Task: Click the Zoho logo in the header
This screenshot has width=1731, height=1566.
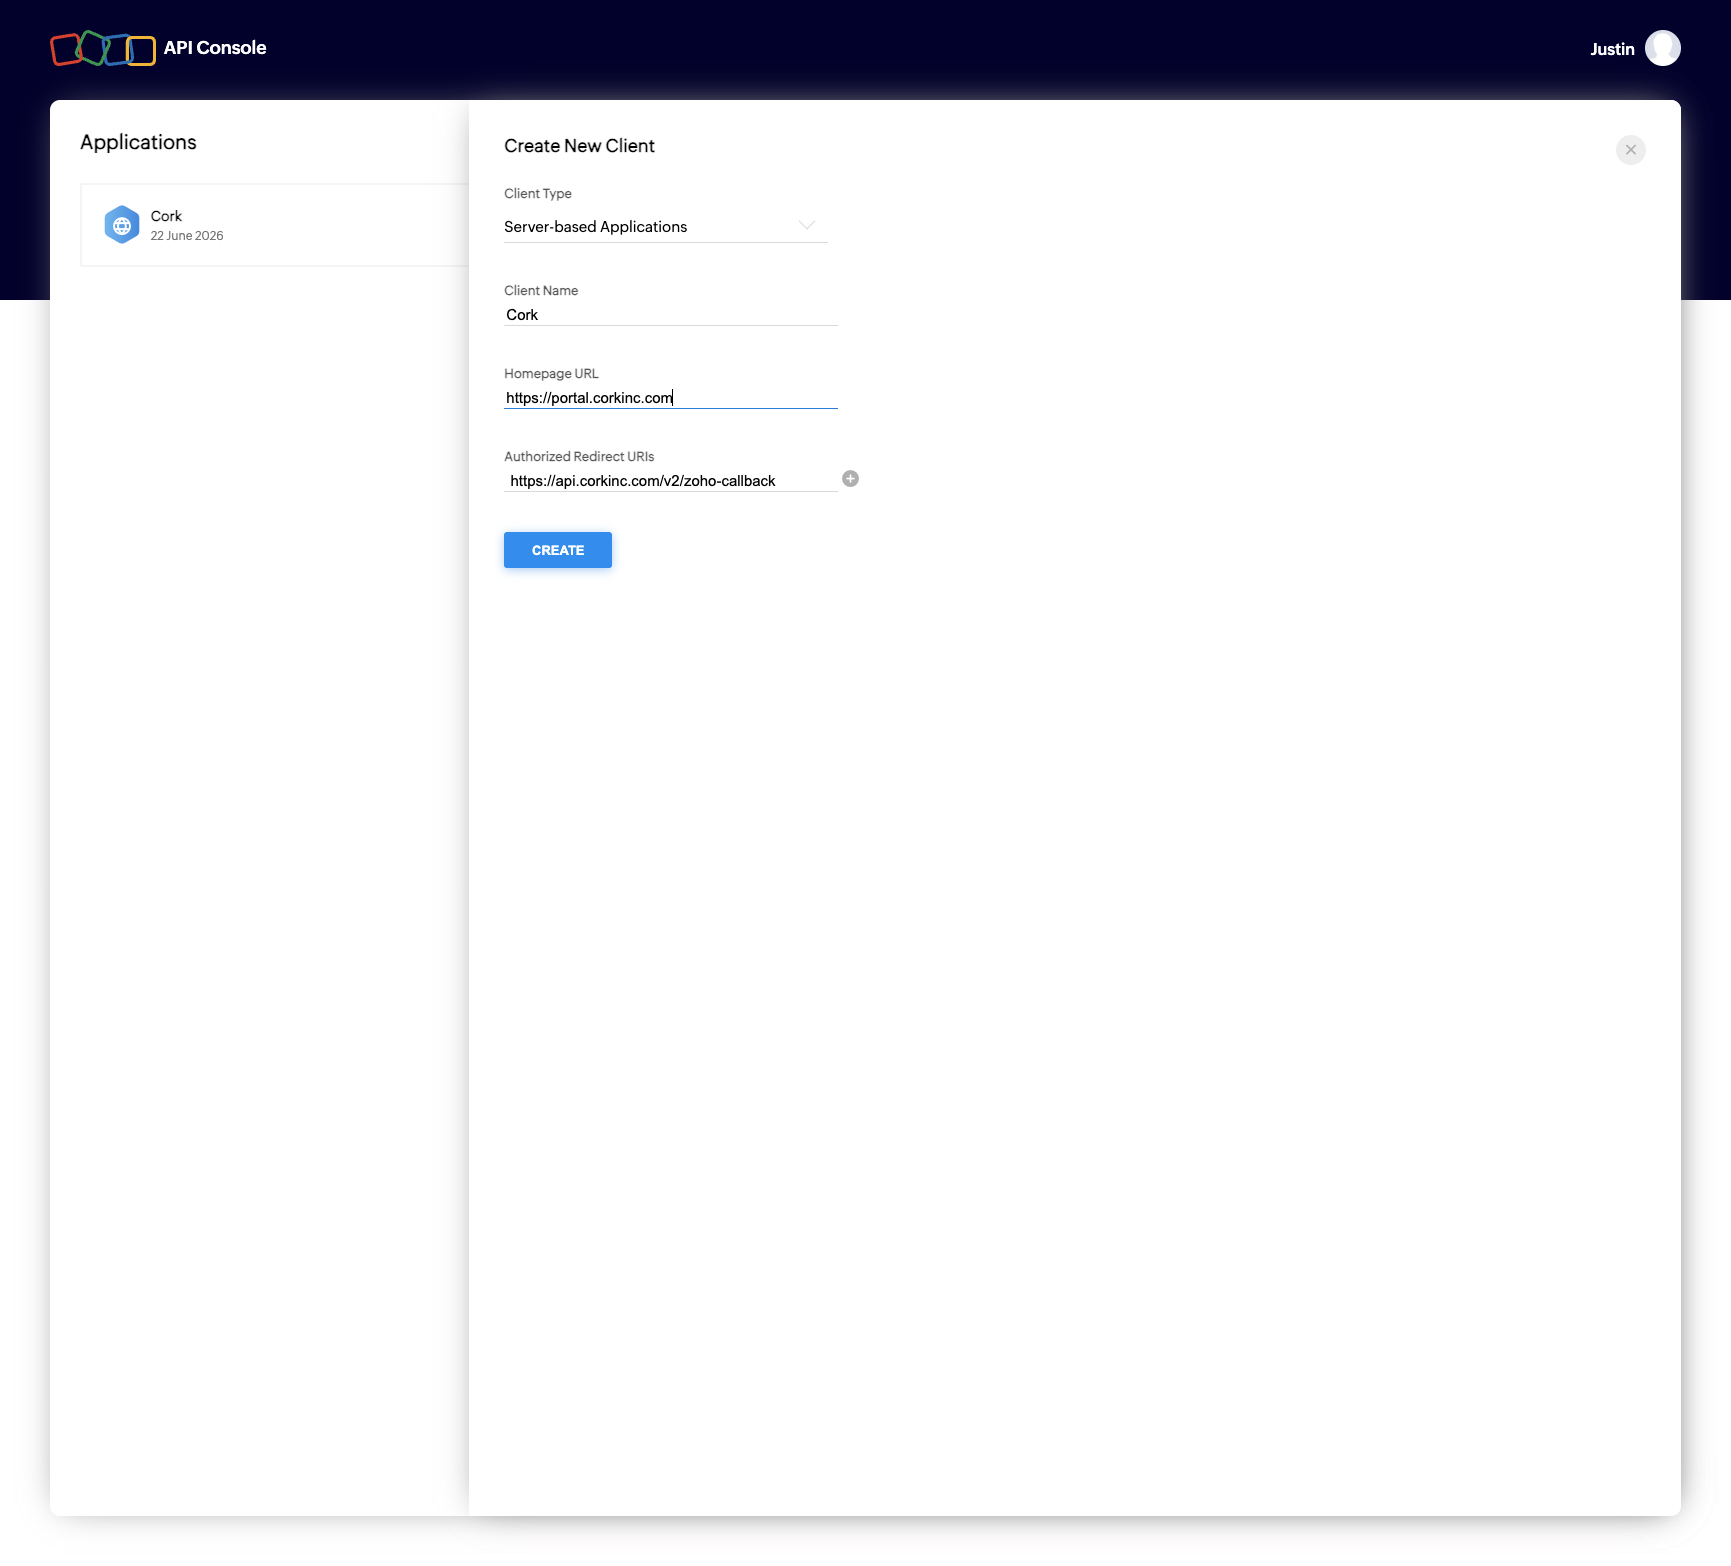Action: click(x=103, y=48)
